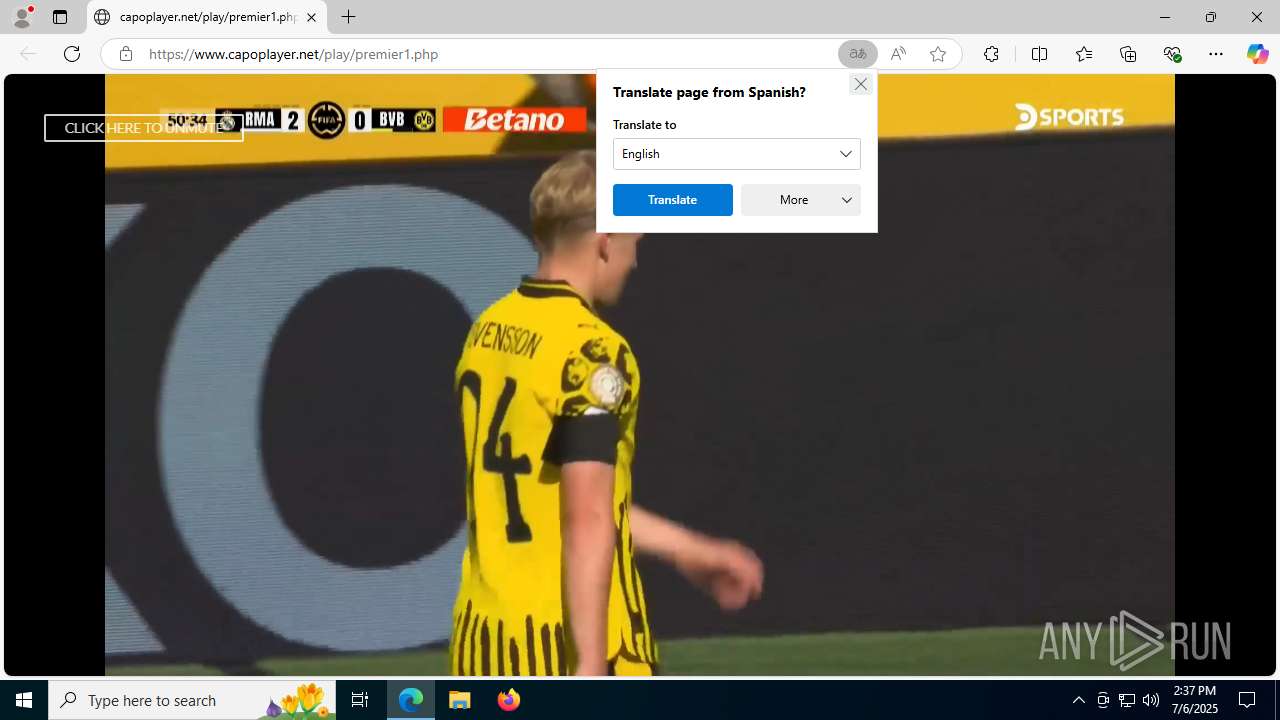
Task: Close the Translate page popup
Action: pyautogui.click(x=860, y=84)
